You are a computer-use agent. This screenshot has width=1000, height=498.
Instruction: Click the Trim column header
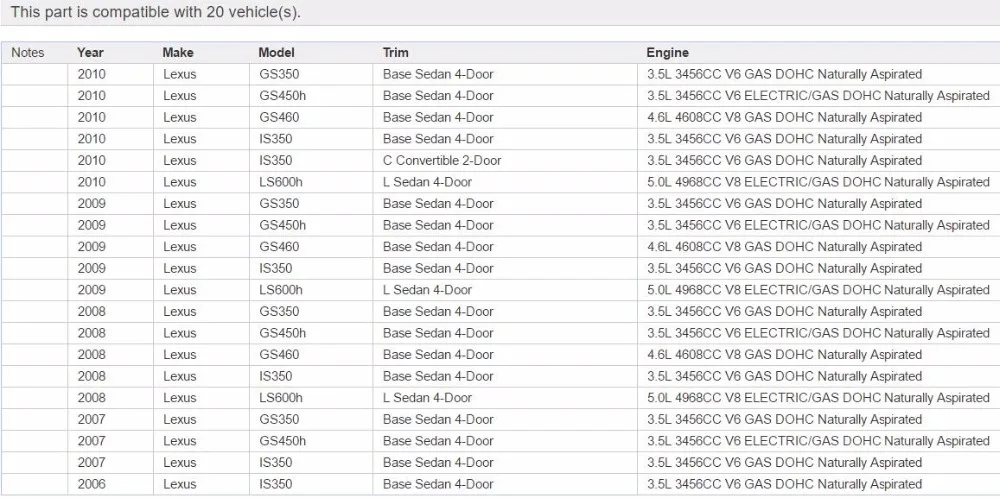pyautogui.click(x=395, y=52)
